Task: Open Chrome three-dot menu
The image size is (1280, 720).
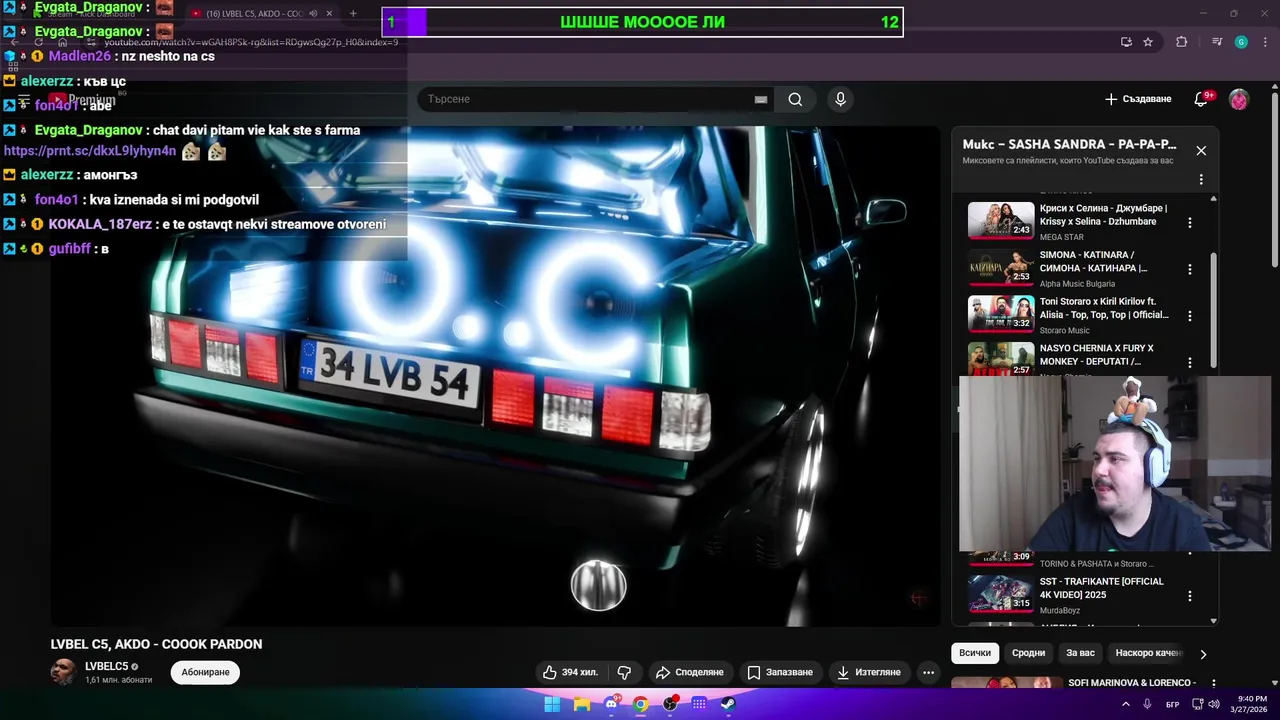Action: click(1267, 42)
